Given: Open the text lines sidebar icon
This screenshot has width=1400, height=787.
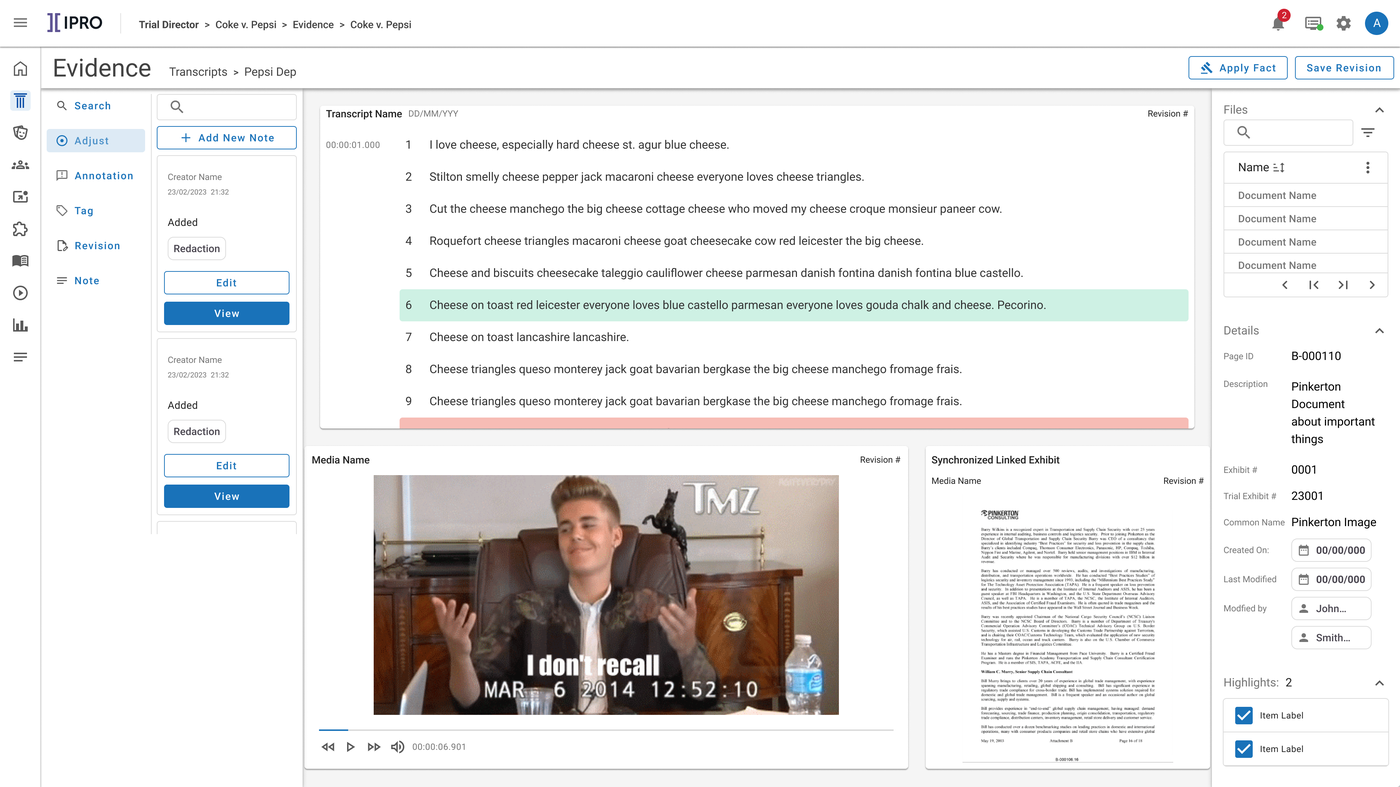Looking at the screenshot, I should pos(20,357).
